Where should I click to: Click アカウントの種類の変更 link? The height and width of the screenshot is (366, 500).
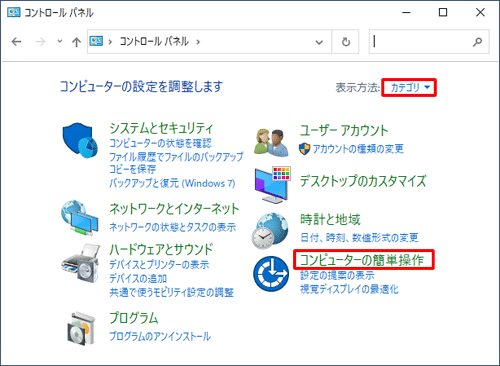click(x=358, y=149)
